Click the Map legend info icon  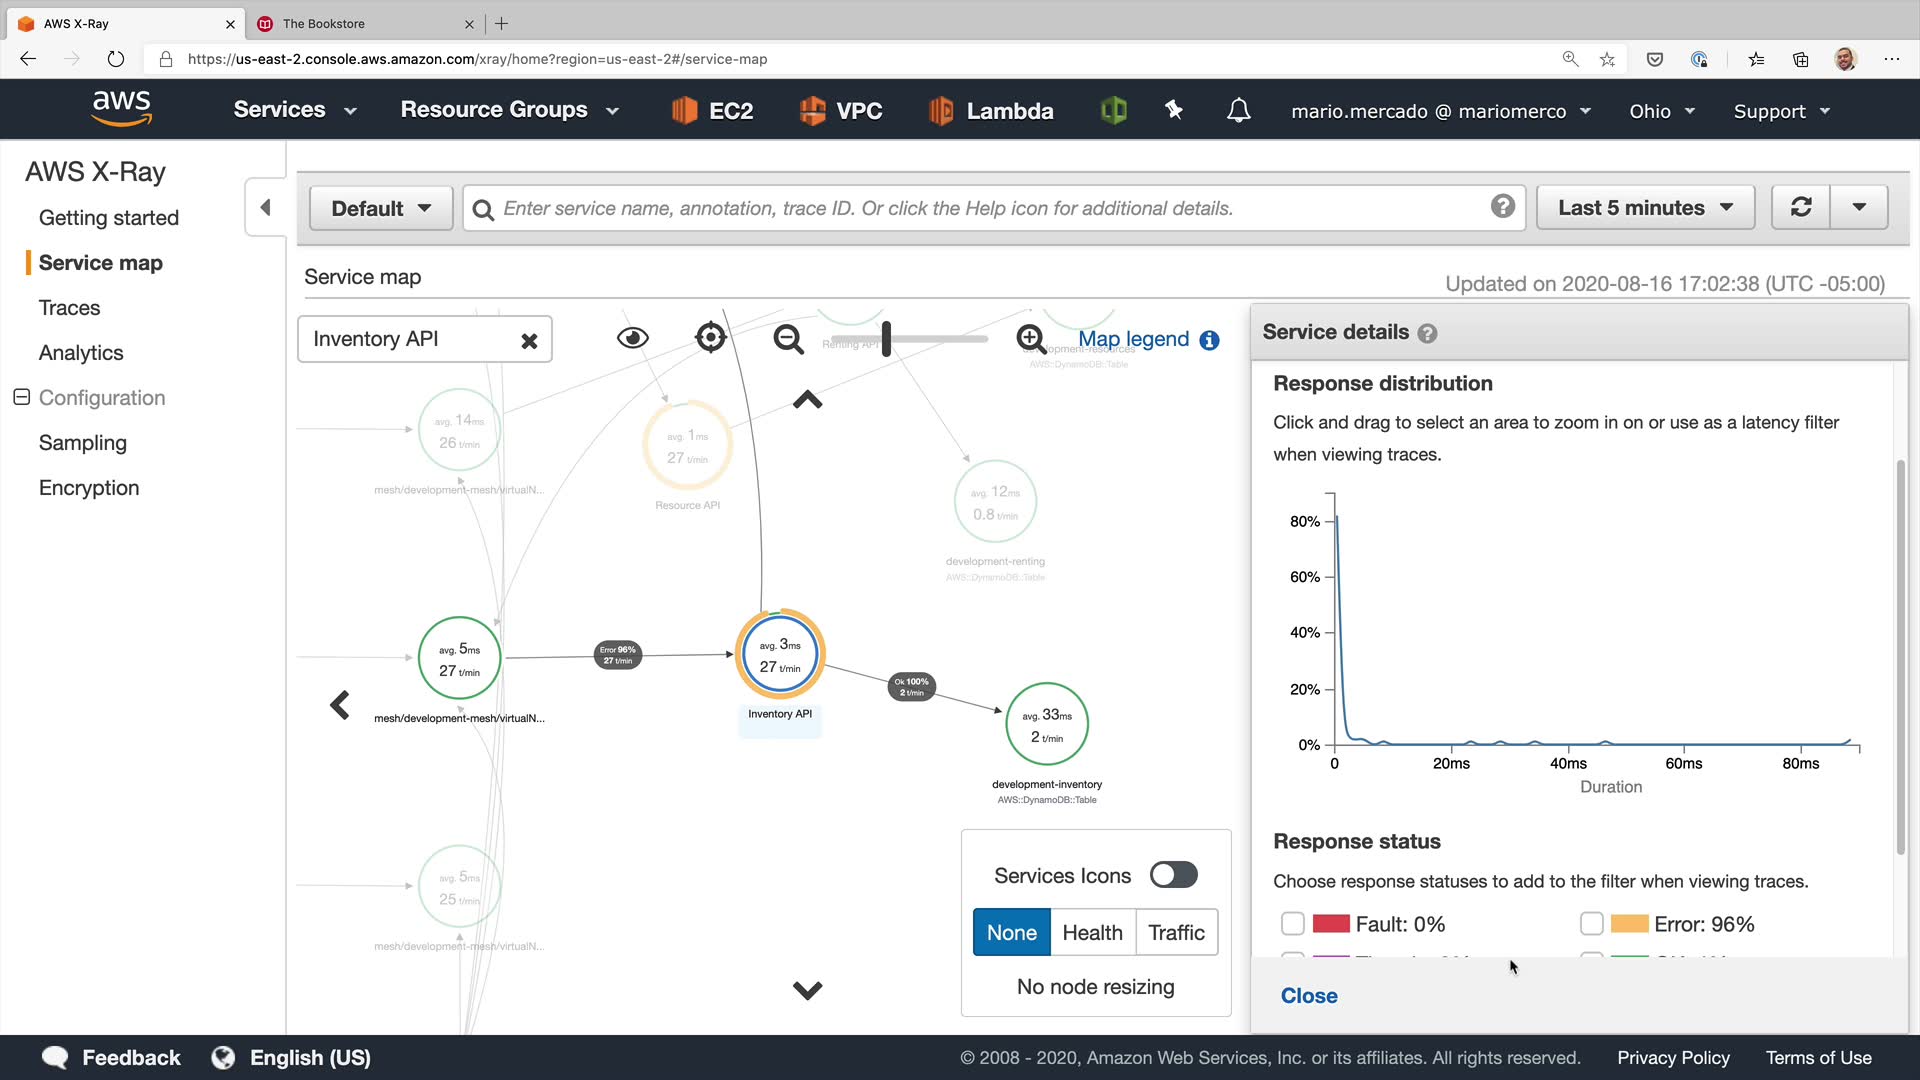pos(1209,340)
